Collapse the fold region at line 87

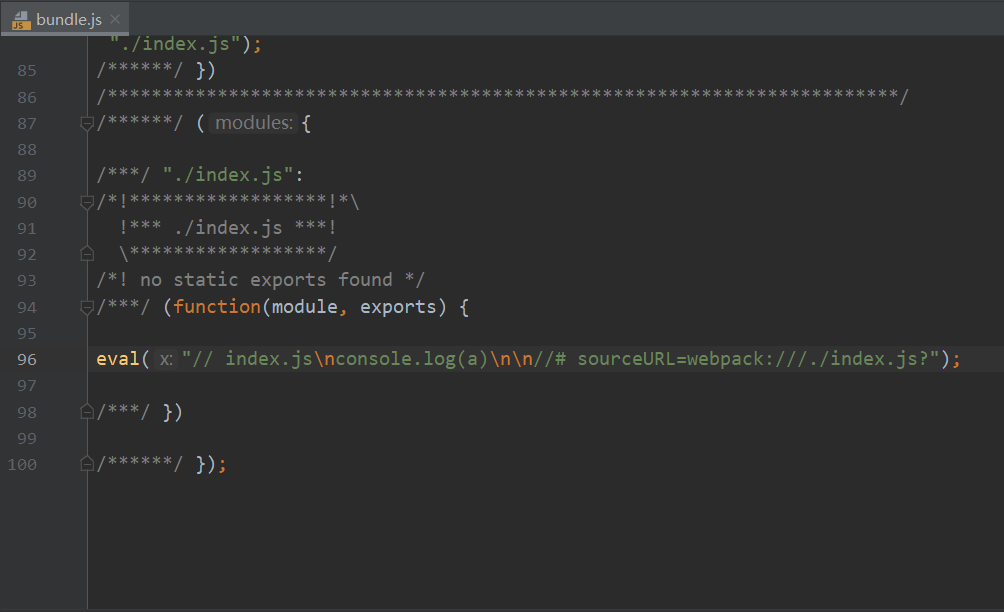[x=87, y=123]
